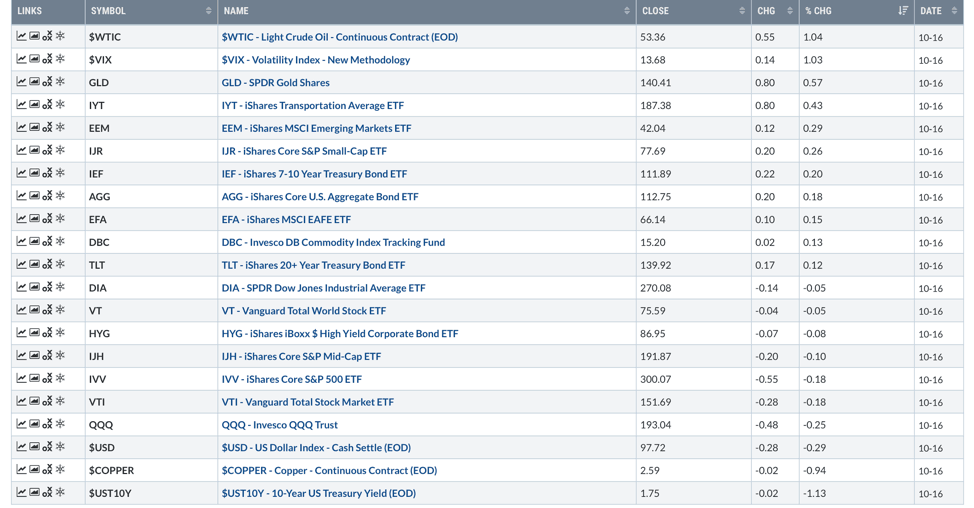Open $UST10Y 10-Year Treasury Yield link

coord(319,493)
